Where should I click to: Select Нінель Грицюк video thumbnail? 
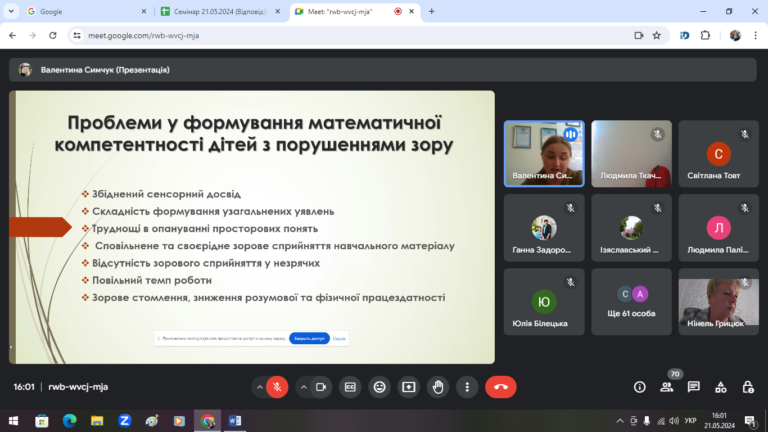(719, 302)
